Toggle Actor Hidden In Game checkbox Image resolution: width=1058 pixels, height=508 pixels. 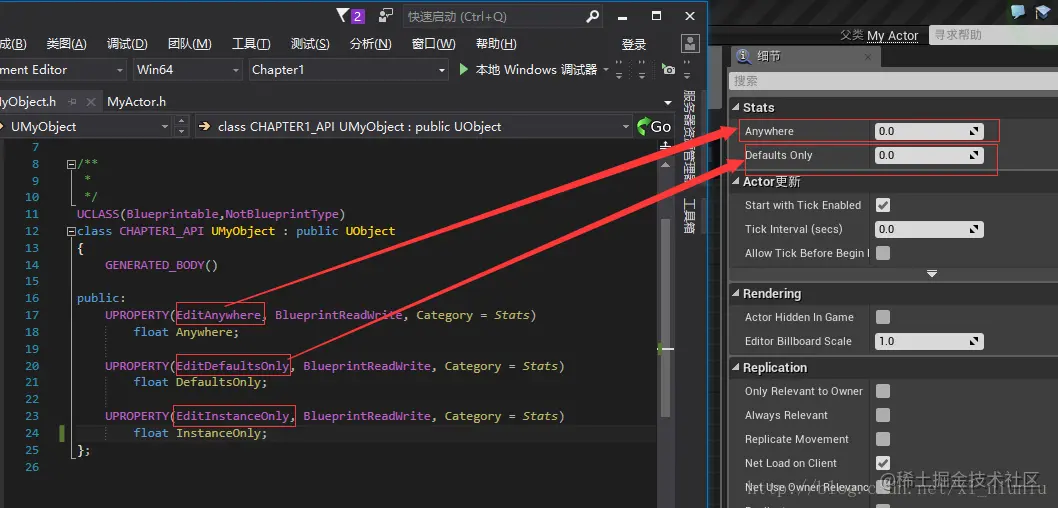coord(883,317)
